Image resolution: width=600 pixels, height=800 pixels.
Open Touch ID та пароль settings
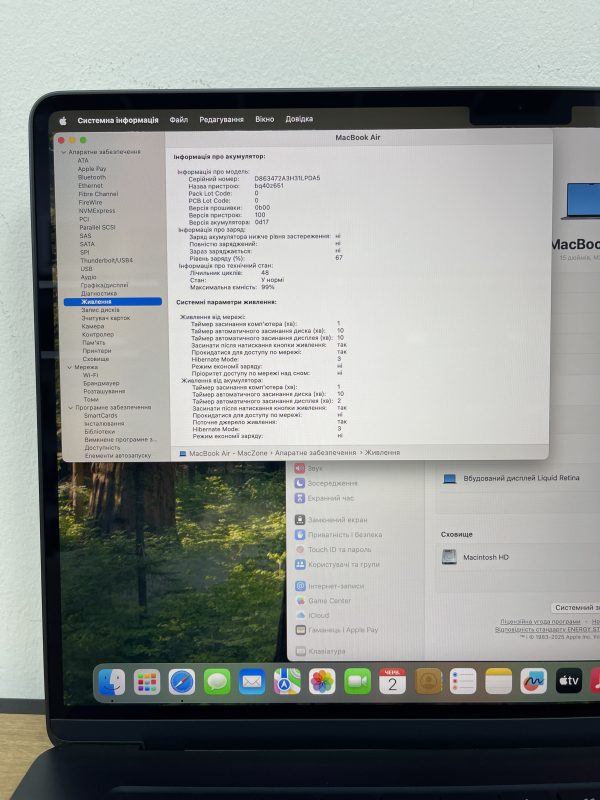(x=333, y=549)
